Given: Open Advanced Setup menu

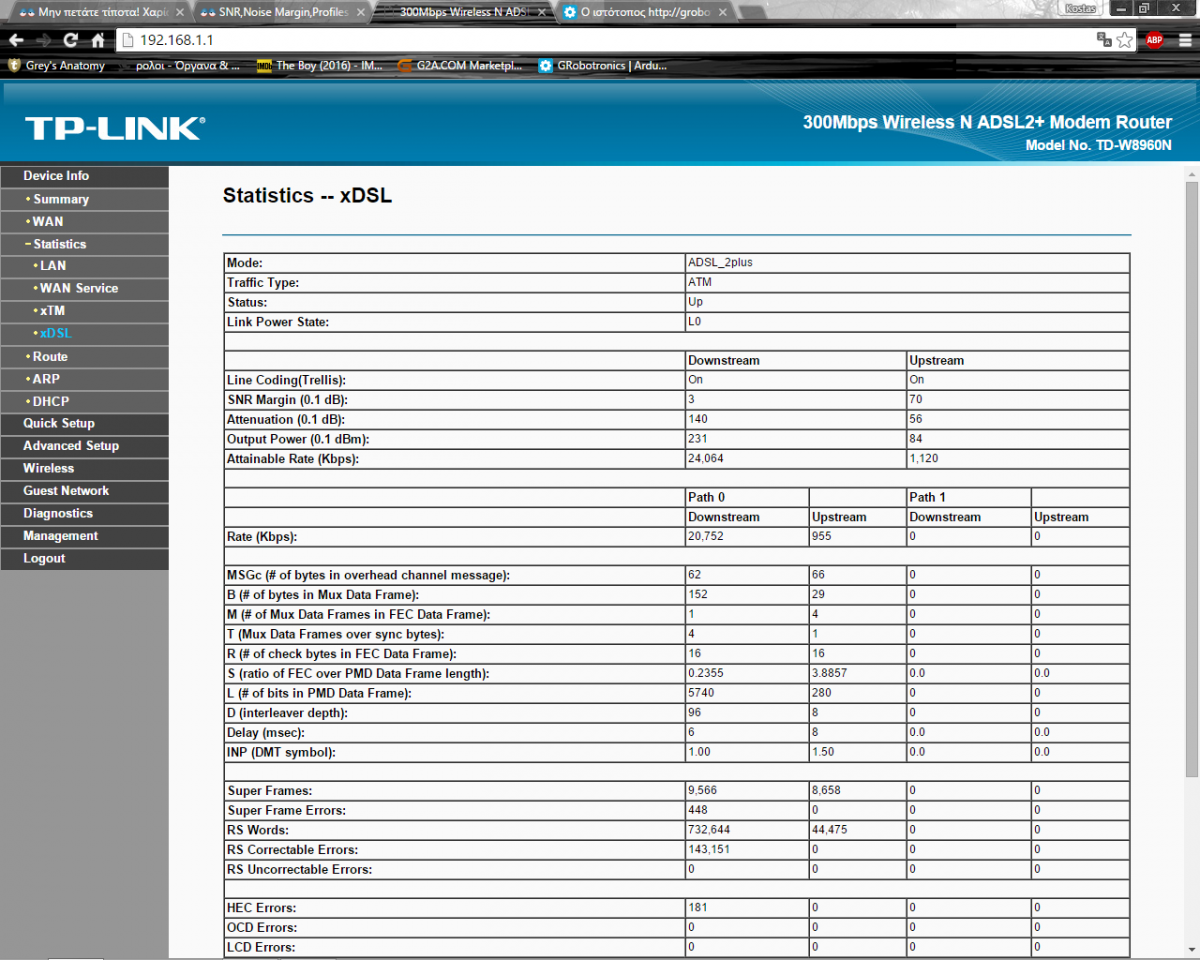Looking at the screenshot, I should (x=84, y=446).
